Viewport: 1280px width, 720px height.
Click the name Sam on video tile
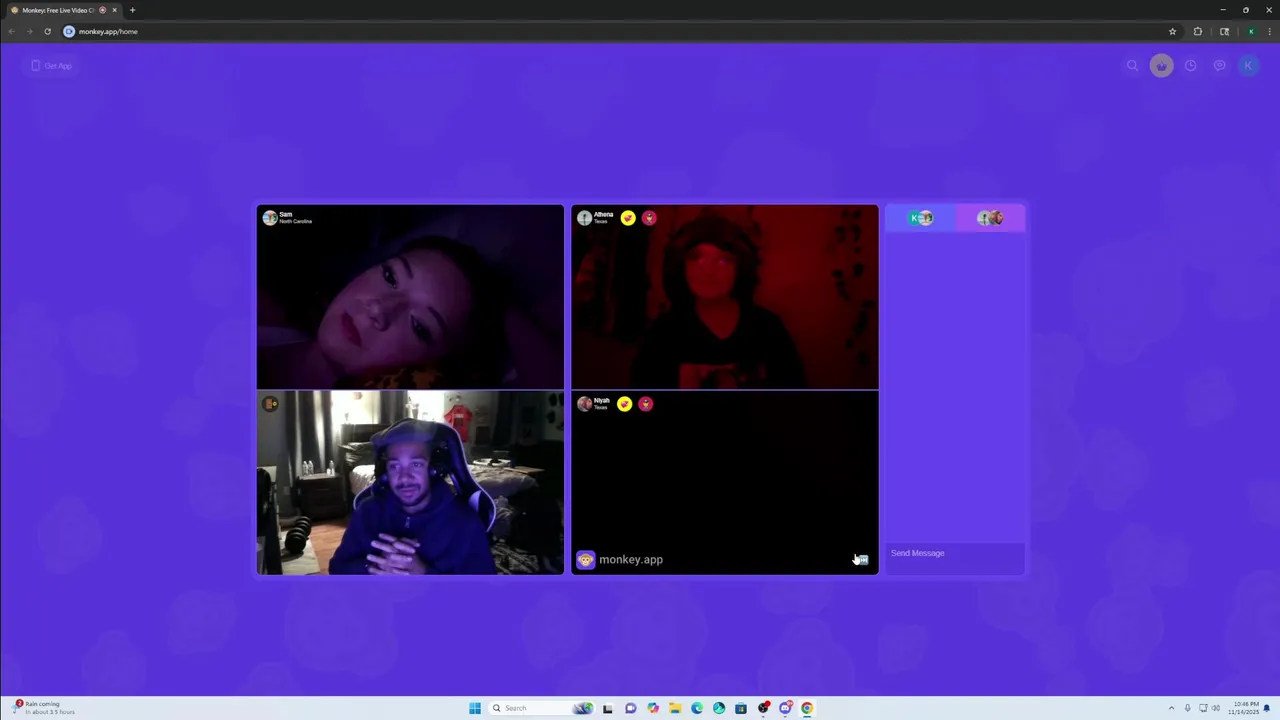[x=286, y=214]
